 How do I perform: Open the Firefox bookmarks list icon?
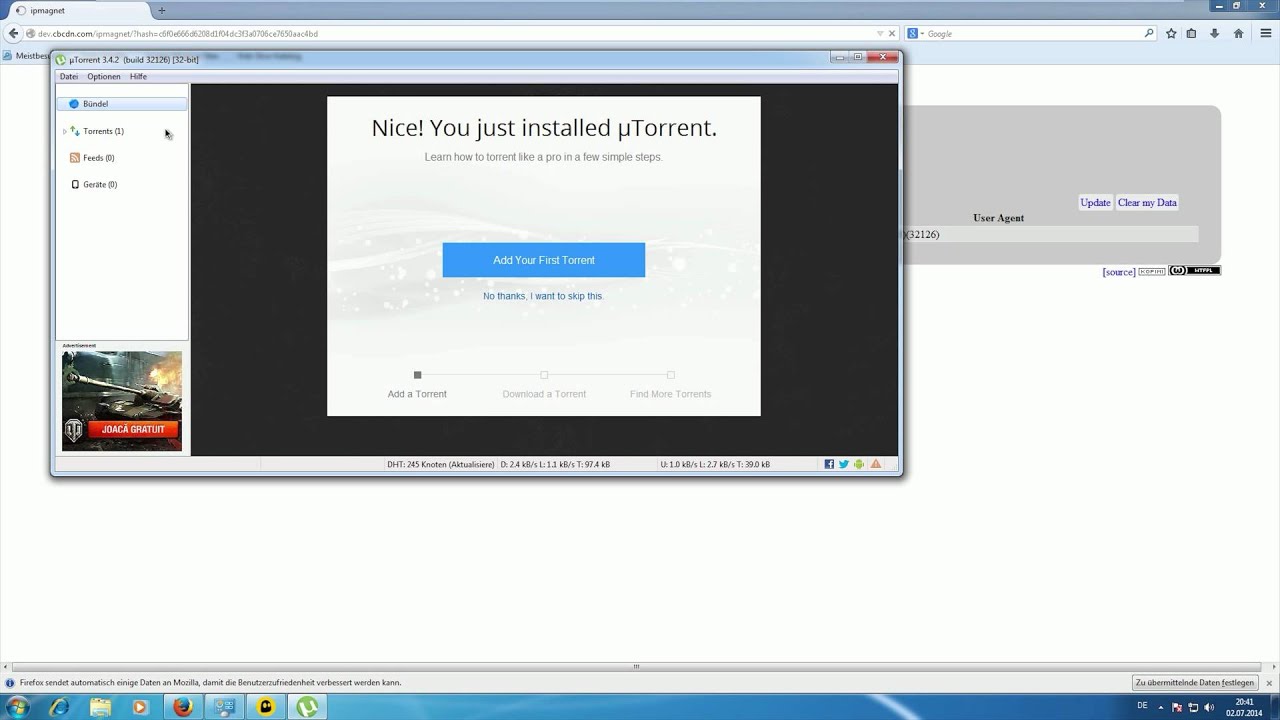(x=1191, y=34)
